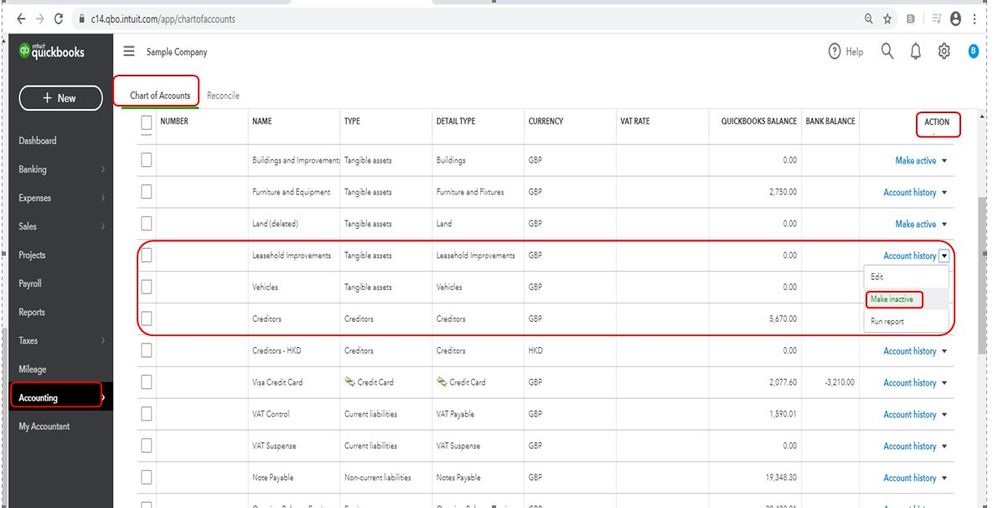Make Land (deleted) account active

pyautogui.click(x=915, y=224)
